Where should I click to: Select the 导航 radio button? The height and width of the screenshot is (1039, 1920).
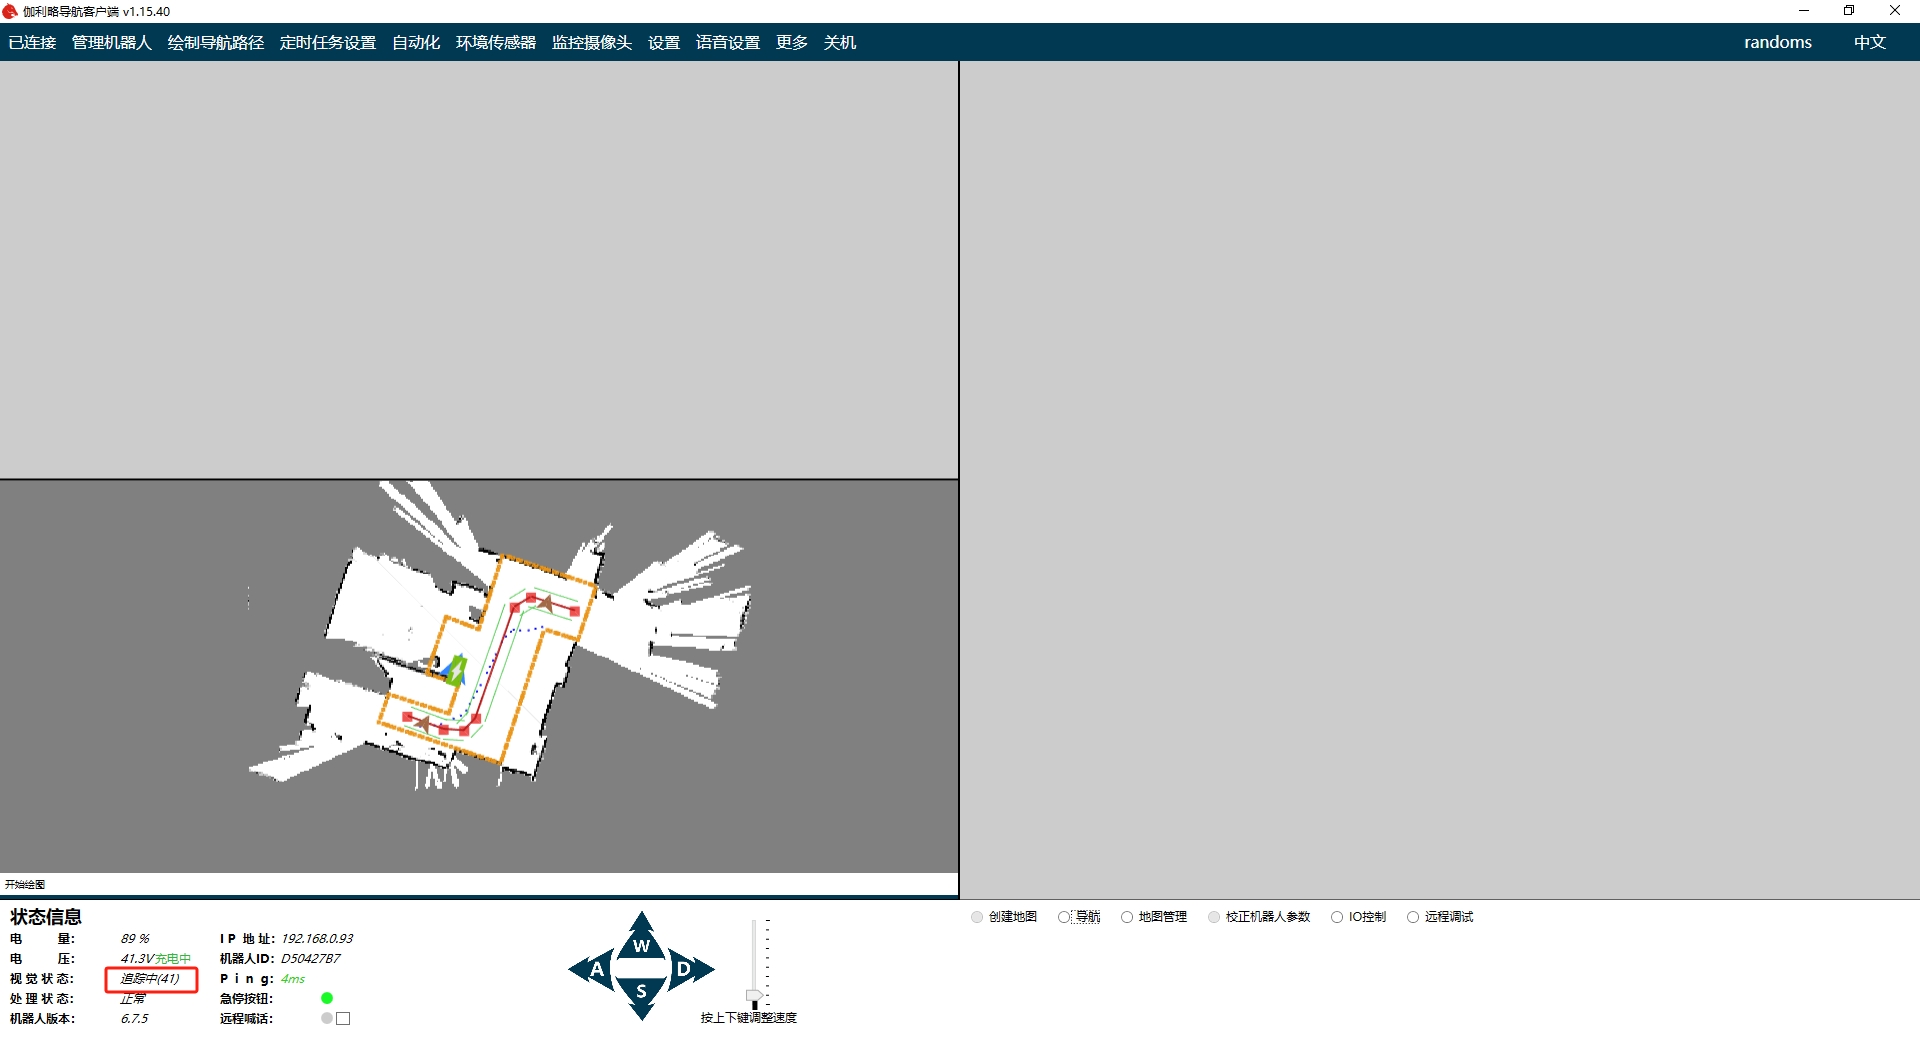[x=1064, y=917]
